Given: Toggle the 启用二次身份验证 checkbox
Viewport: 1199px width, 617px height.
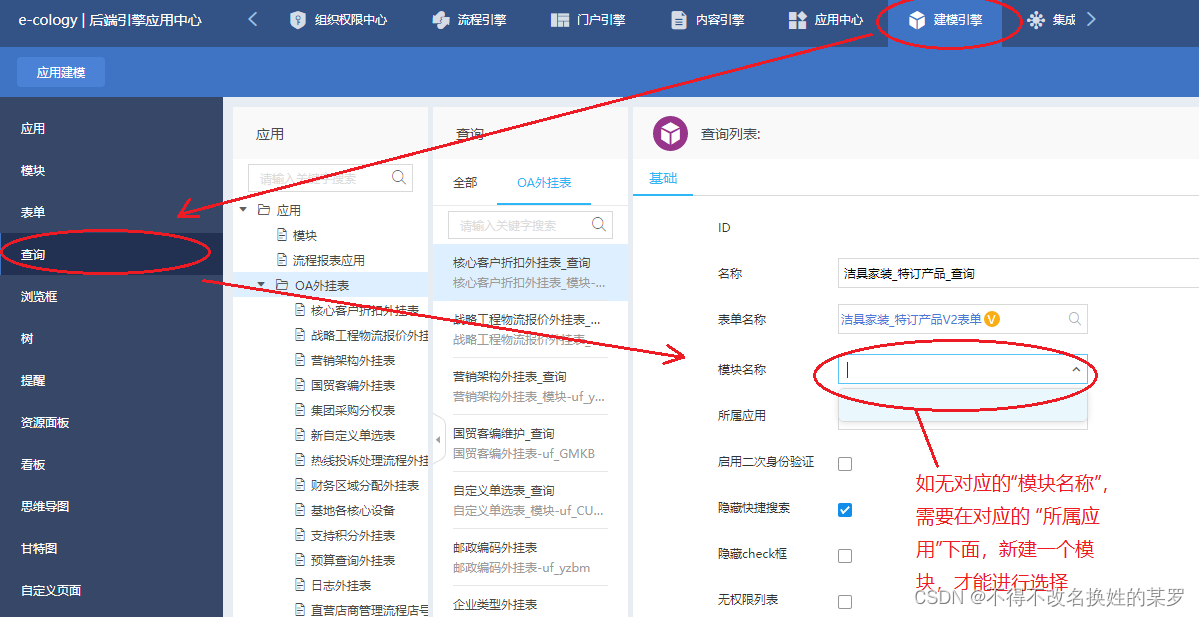Looking at the screenshot, I should pos(845,463).
